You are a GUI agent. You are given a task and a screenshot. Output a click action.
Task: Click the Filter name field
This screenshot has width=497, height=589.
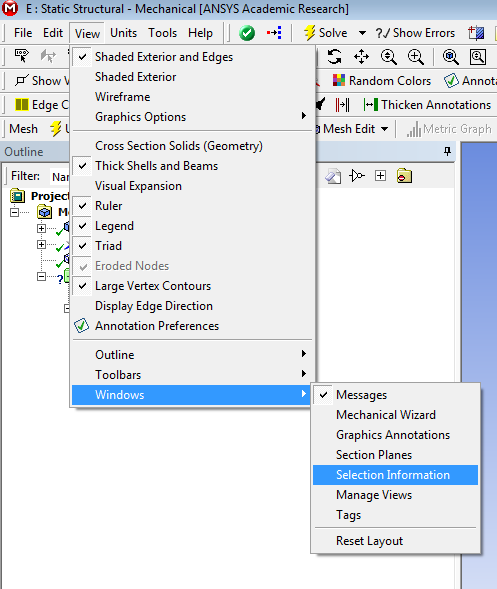[x=60, y=176]
